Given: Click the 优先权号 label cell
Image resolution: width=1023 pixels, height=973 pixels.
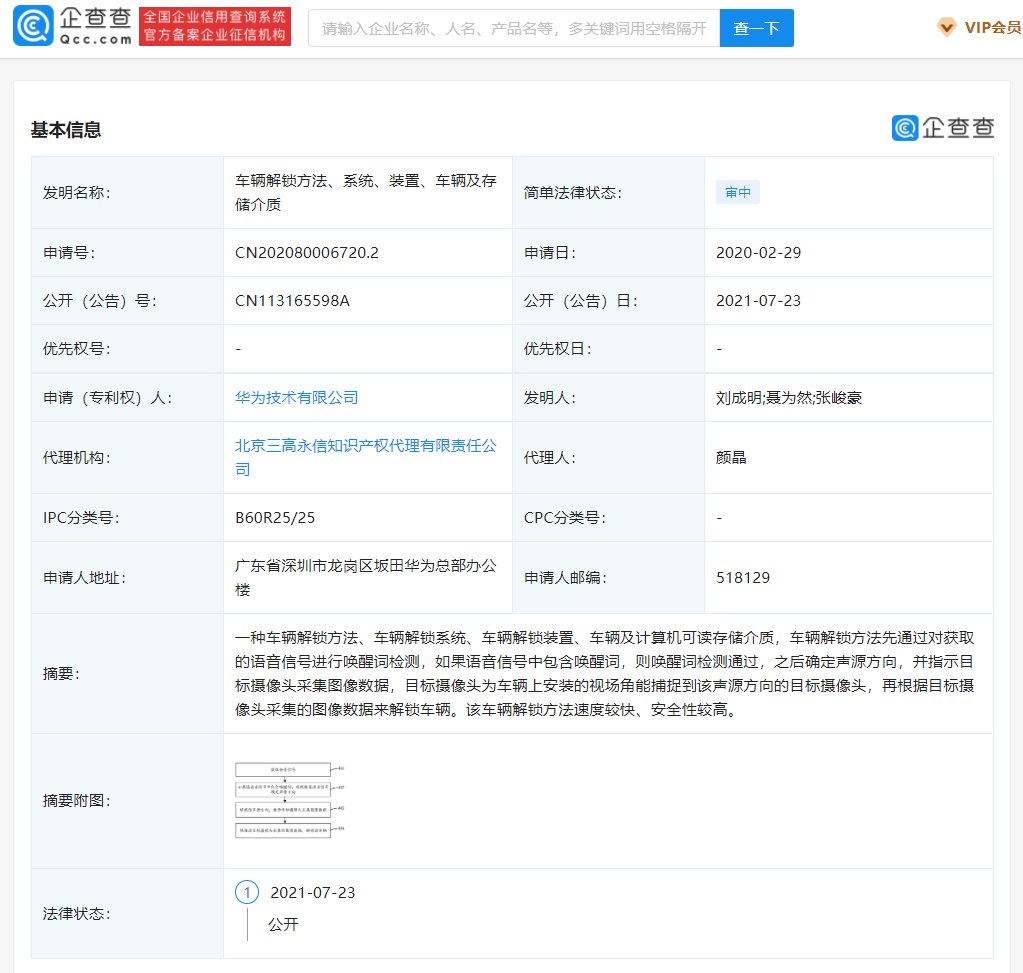Looking at the screenshot, I should 127,349.
